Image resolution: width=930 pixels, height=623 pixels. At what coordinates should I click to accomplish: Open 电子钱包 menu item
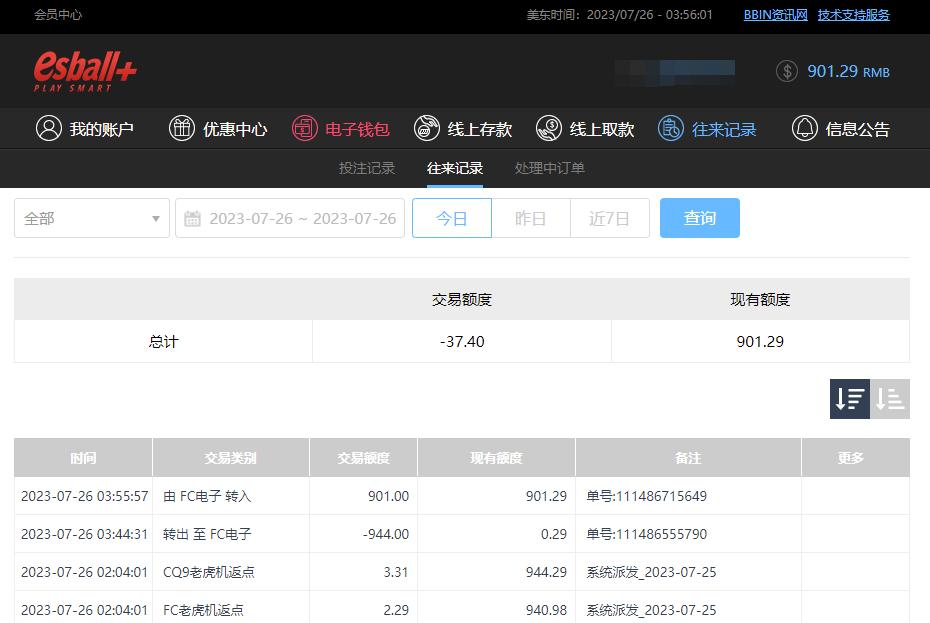click(x=340, y=129)
